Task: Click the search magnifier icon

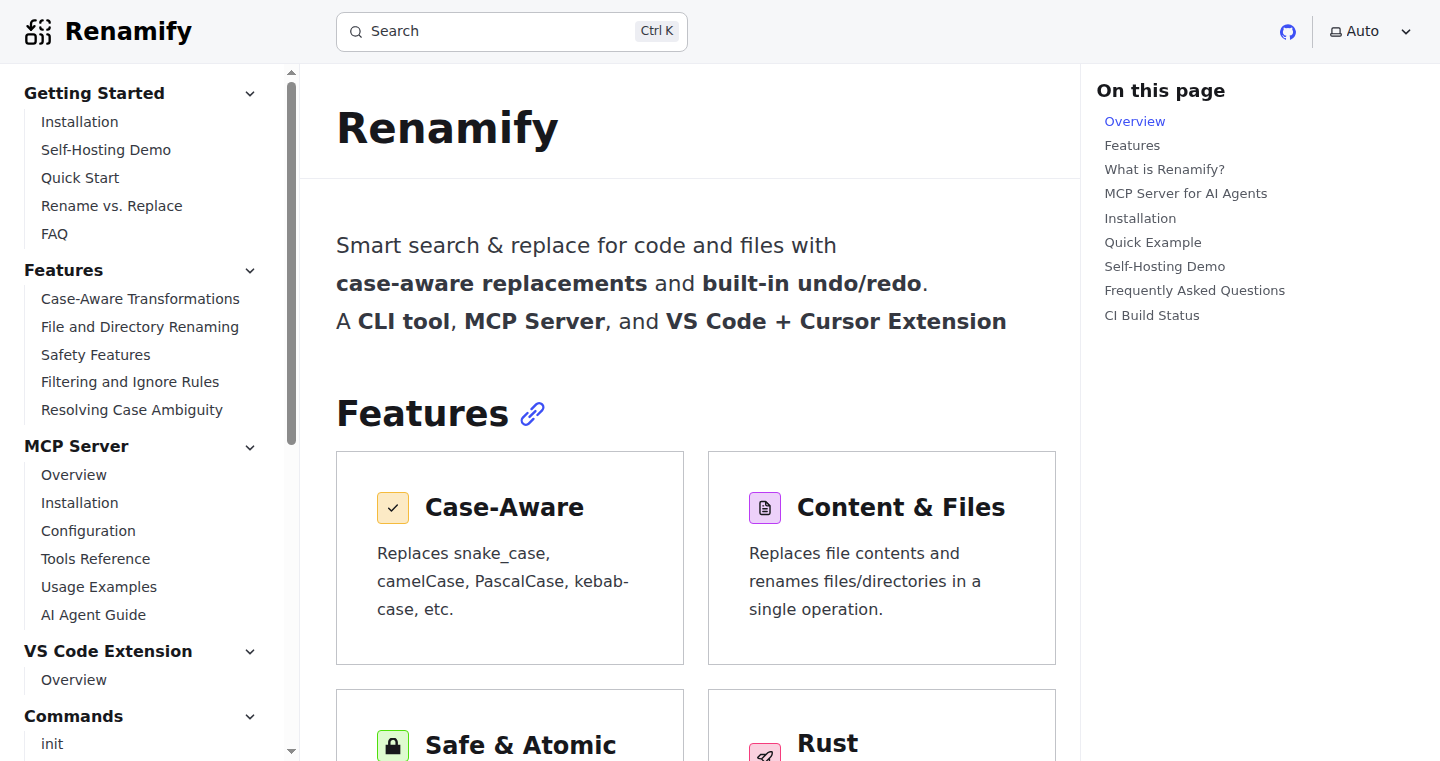Action: (356, 32)
